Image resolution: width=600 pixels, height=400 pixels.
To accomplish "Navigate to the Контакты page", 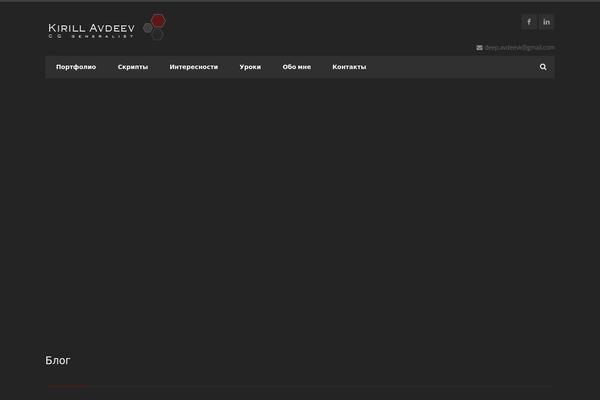I will (349, 67).
